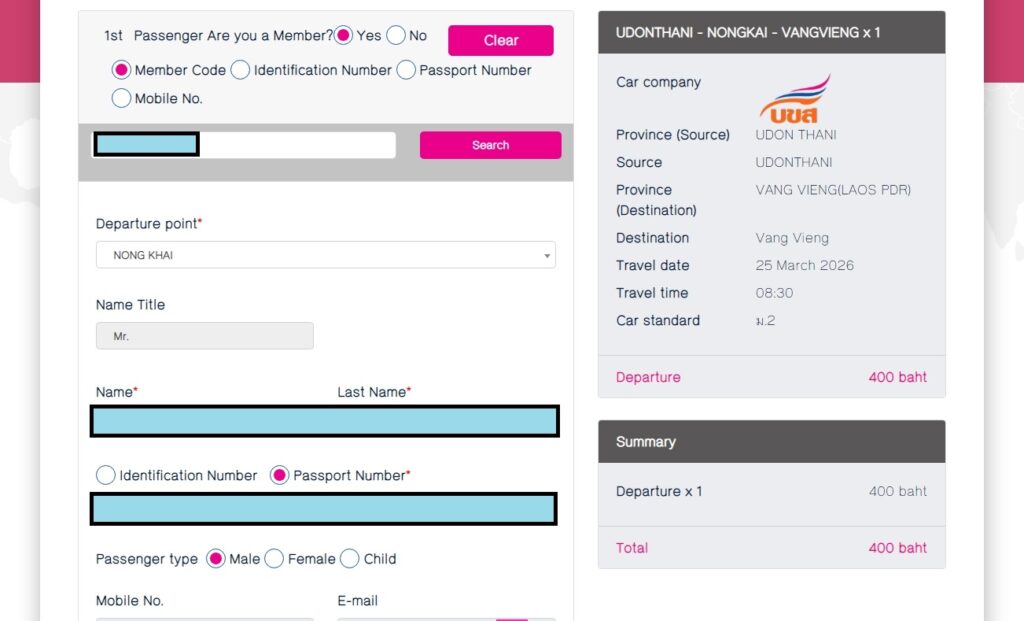Select Identification Number document type

click(106, 476)
